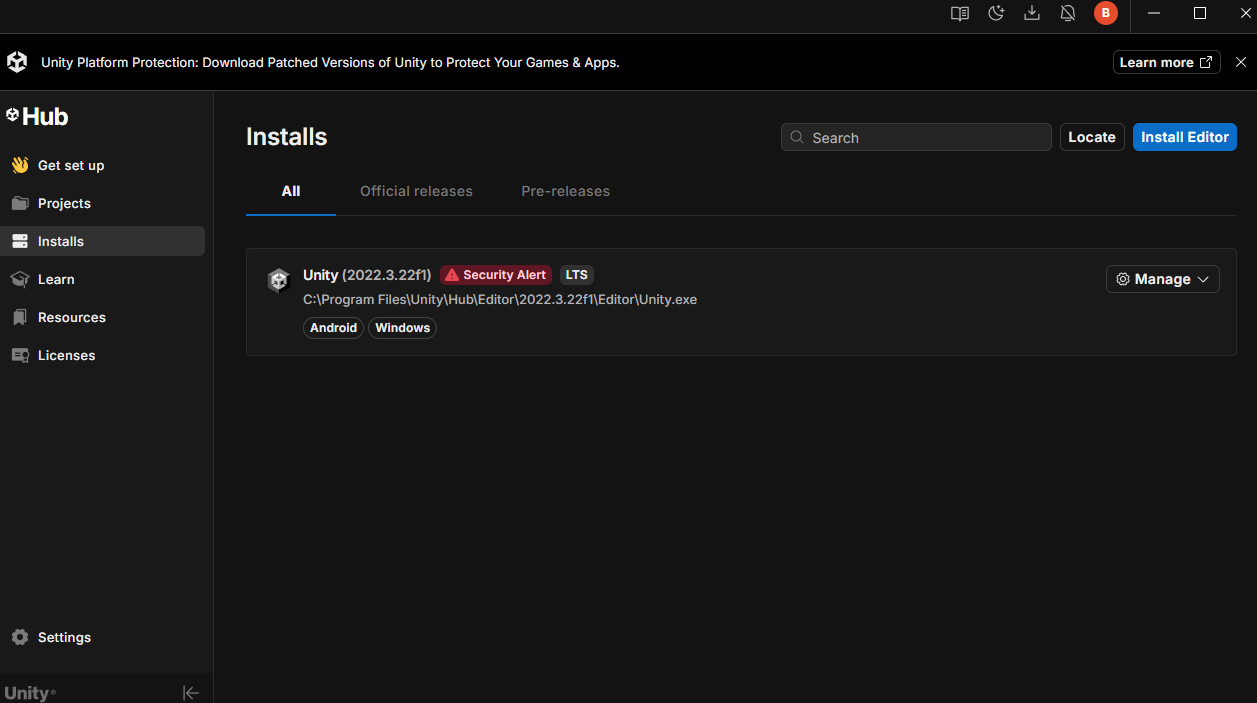Click the Unity Platform Protection banner message
Screen dimensions: 1257x703
tap(330, 62)
